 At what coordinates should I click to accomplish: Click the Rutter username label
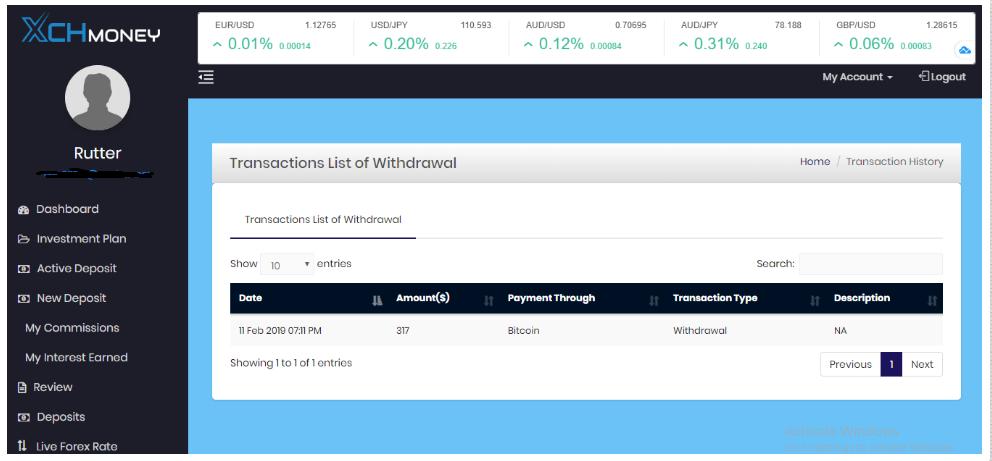coord(97,153)
